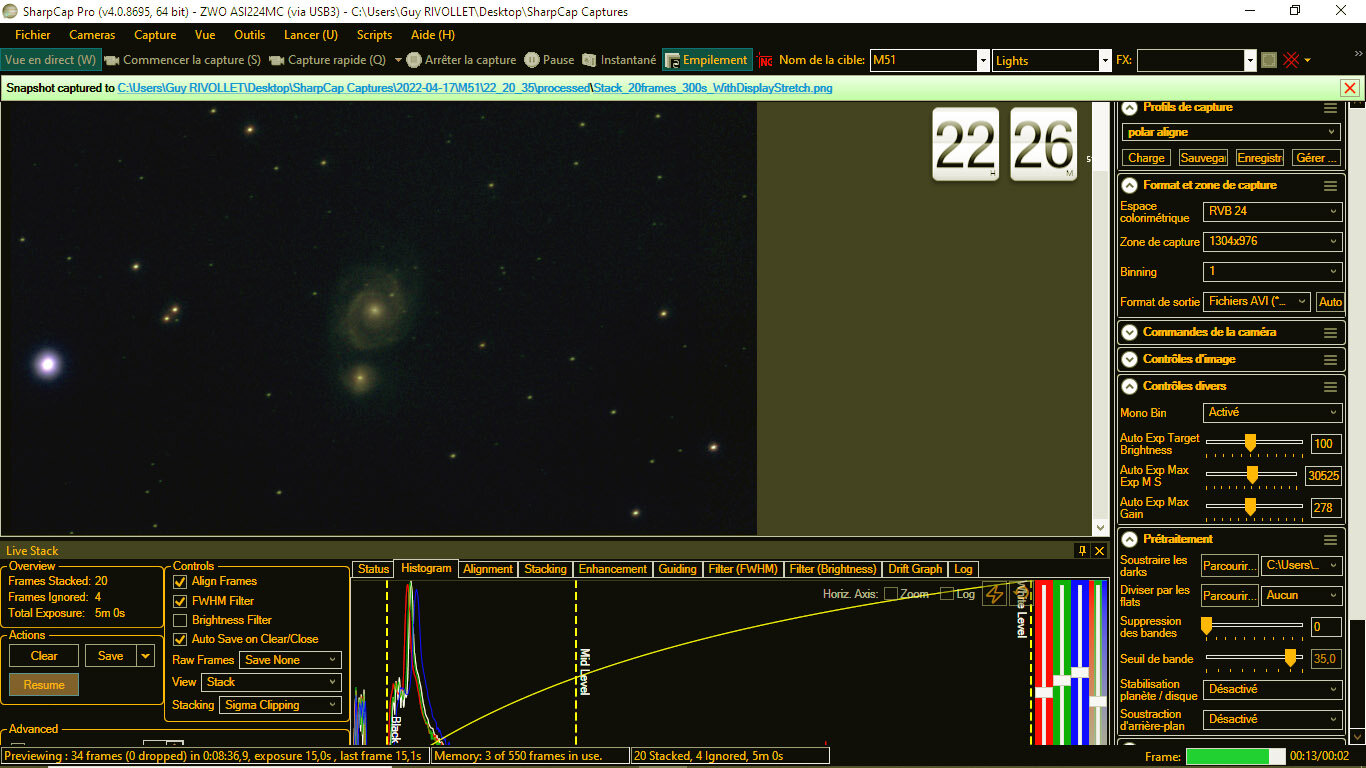Collapse the Profils de capture section

(x=1130, y=108)
